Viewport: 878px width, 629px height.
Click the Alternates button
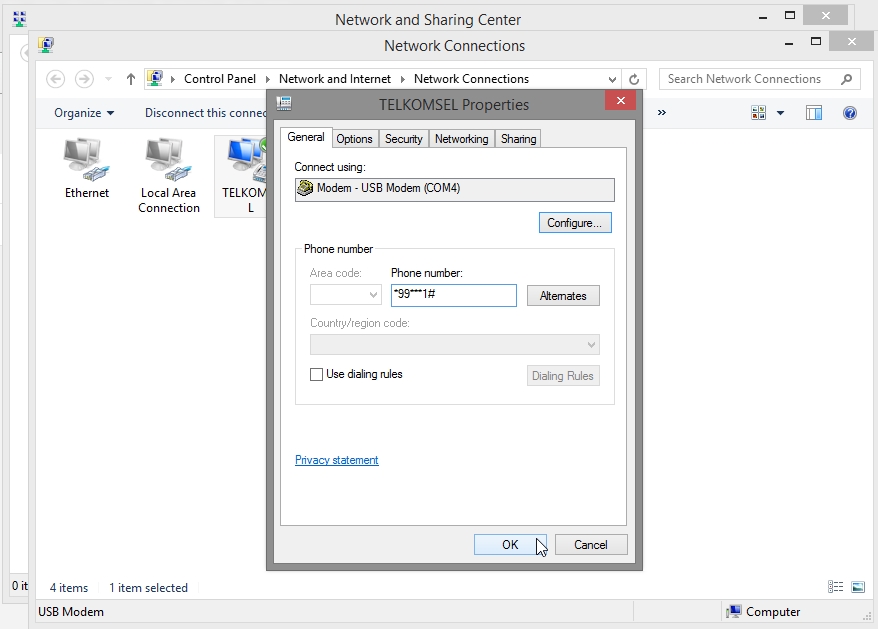(563, 296)
